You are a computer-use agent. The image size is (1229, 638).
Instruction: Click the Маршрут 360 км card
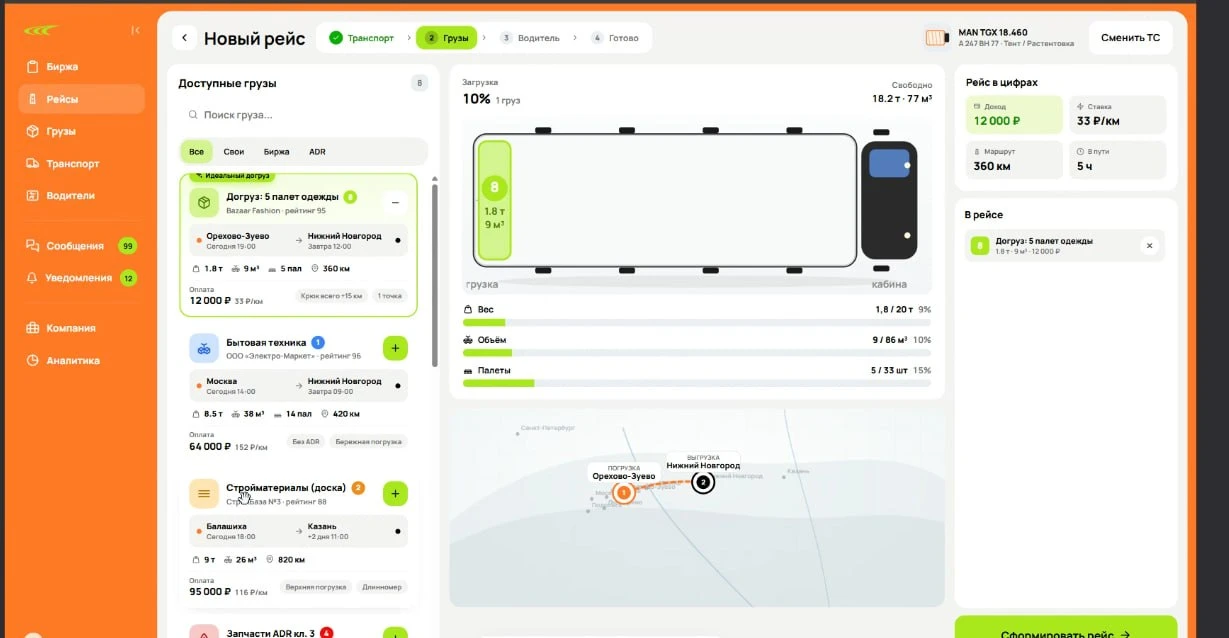click(1013, 160)
